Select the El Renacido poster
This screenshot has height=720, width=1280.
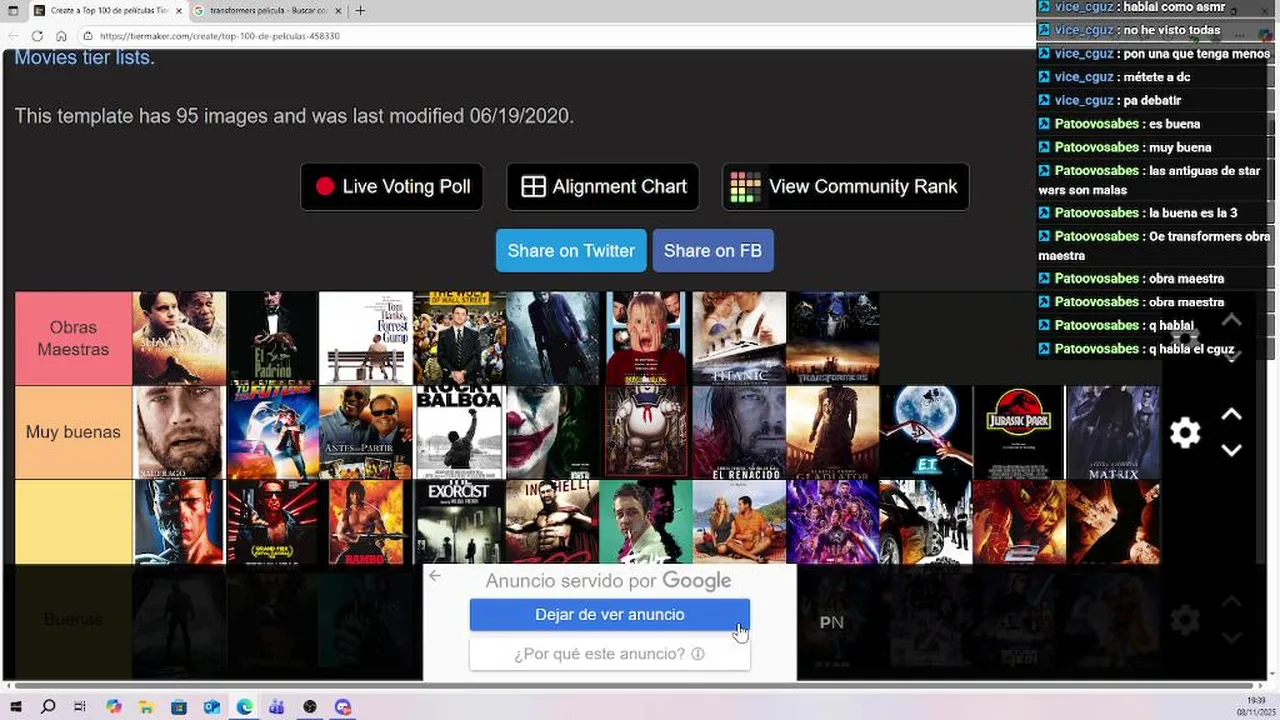739,432
